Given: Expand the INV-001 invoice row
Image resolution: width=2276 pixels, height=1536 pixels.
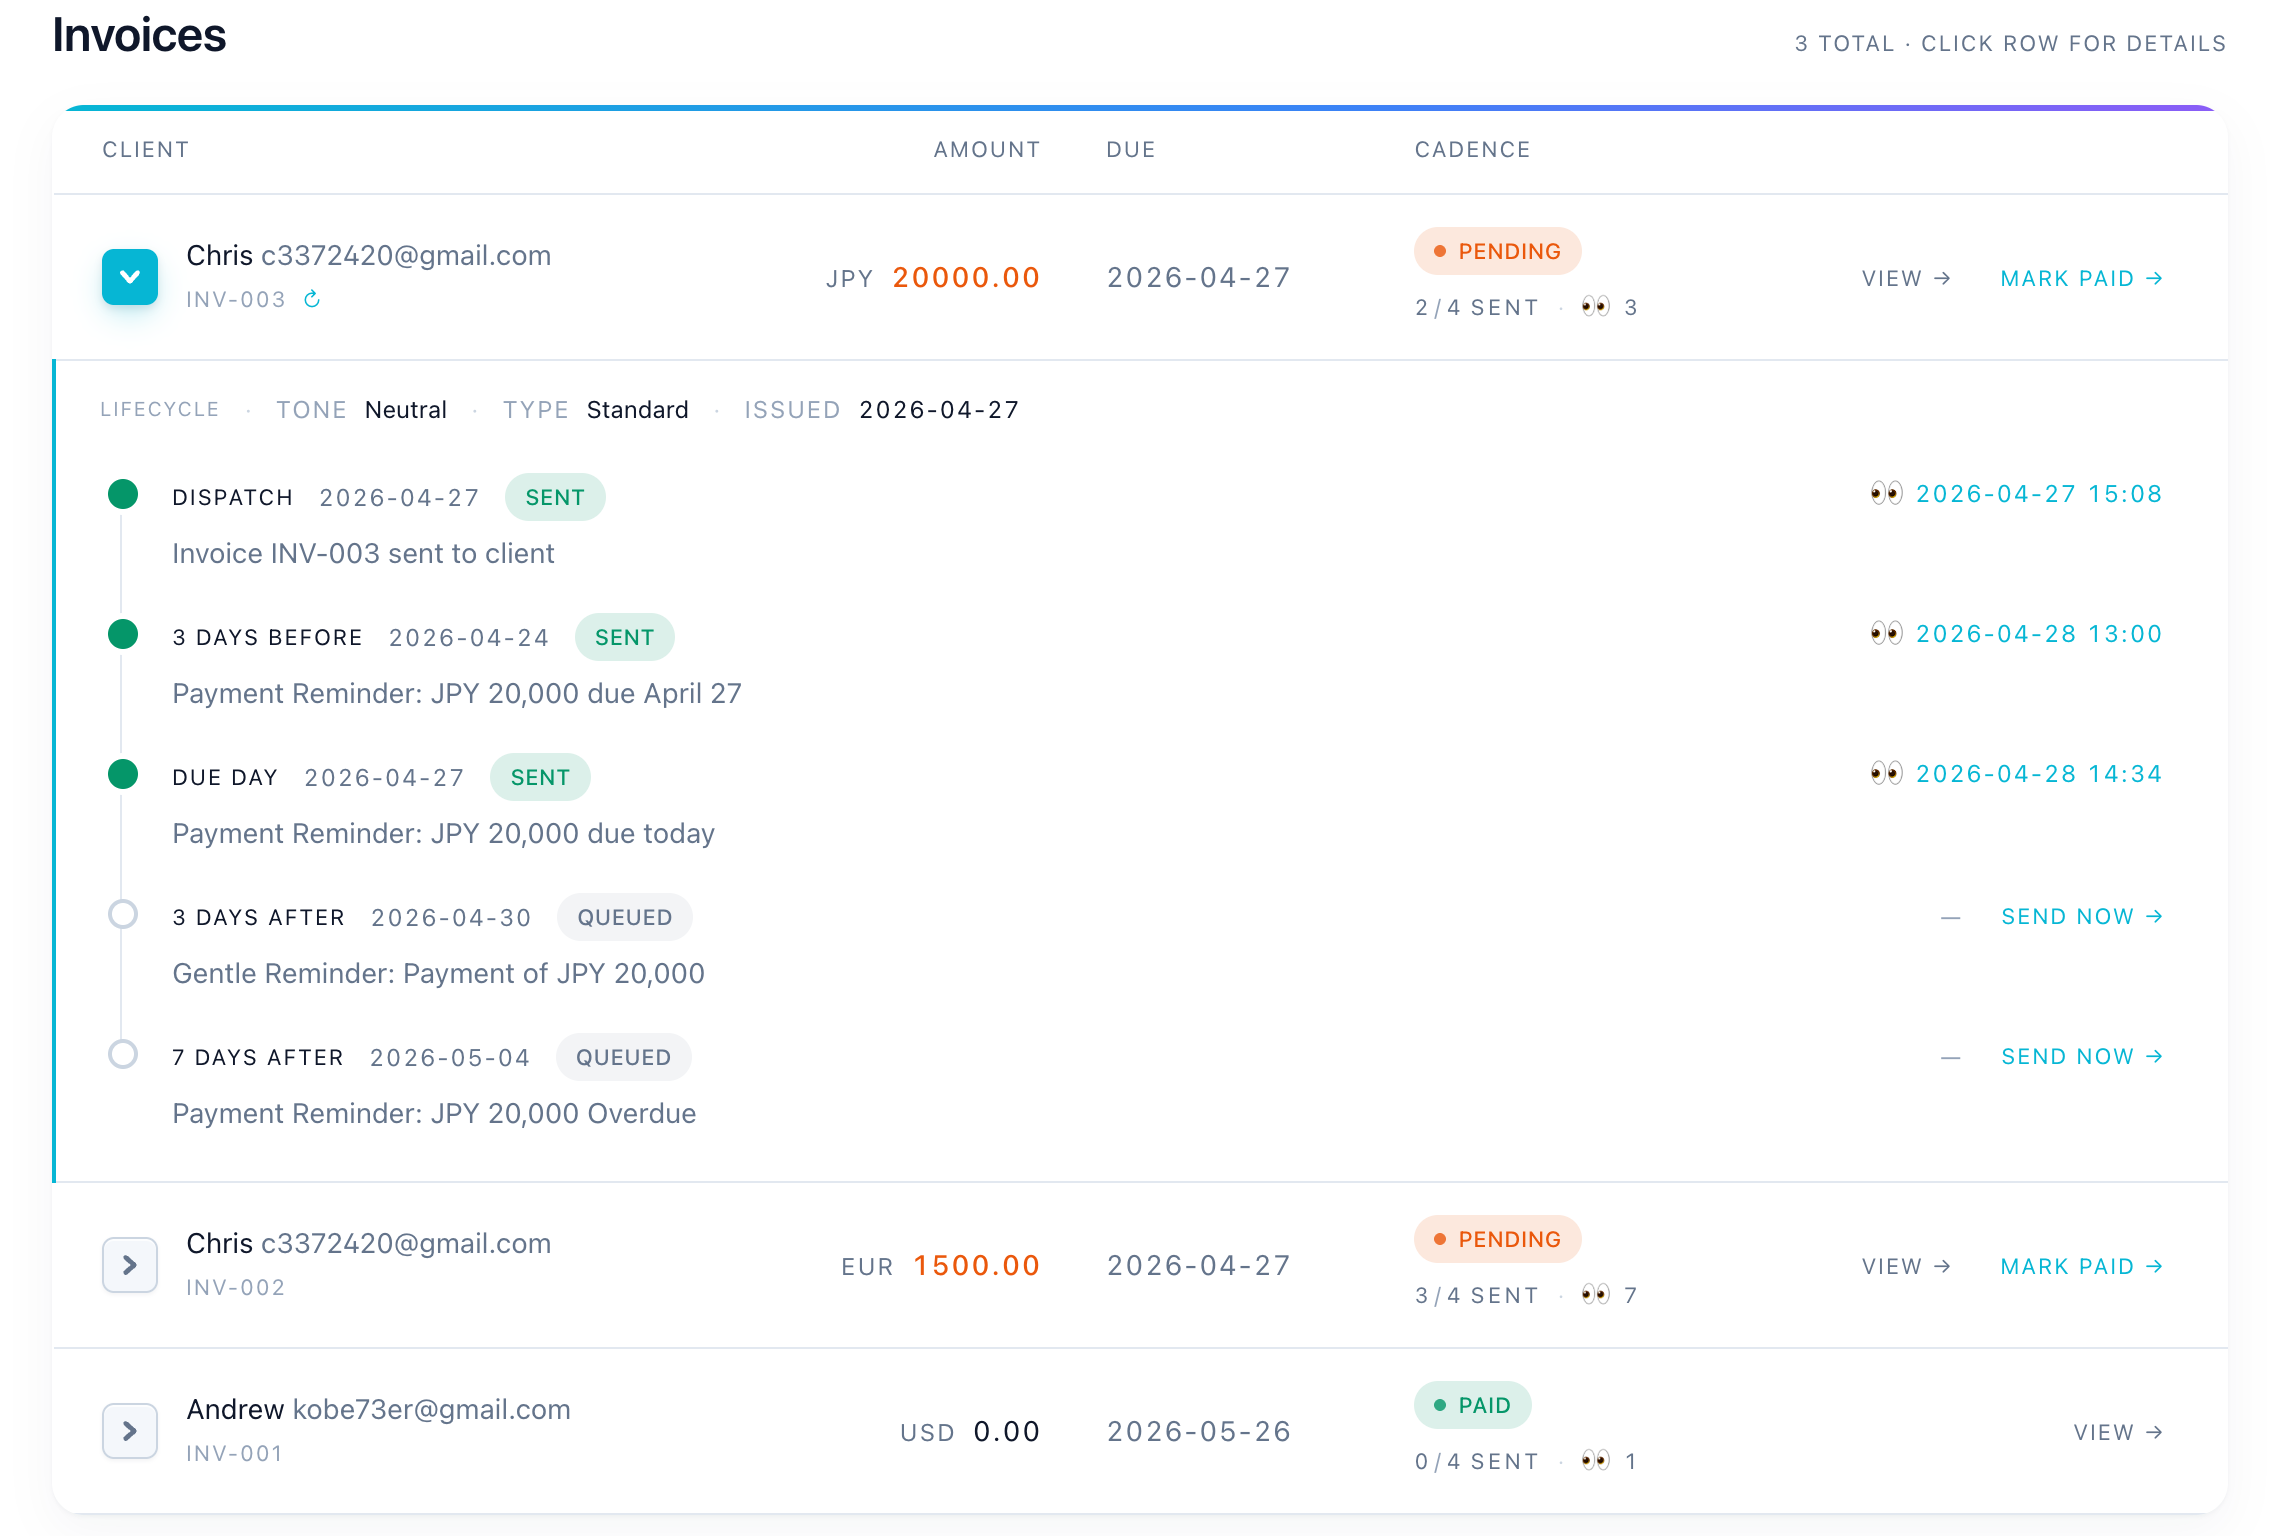Looking at the screenshot, I should [129, 1431].
